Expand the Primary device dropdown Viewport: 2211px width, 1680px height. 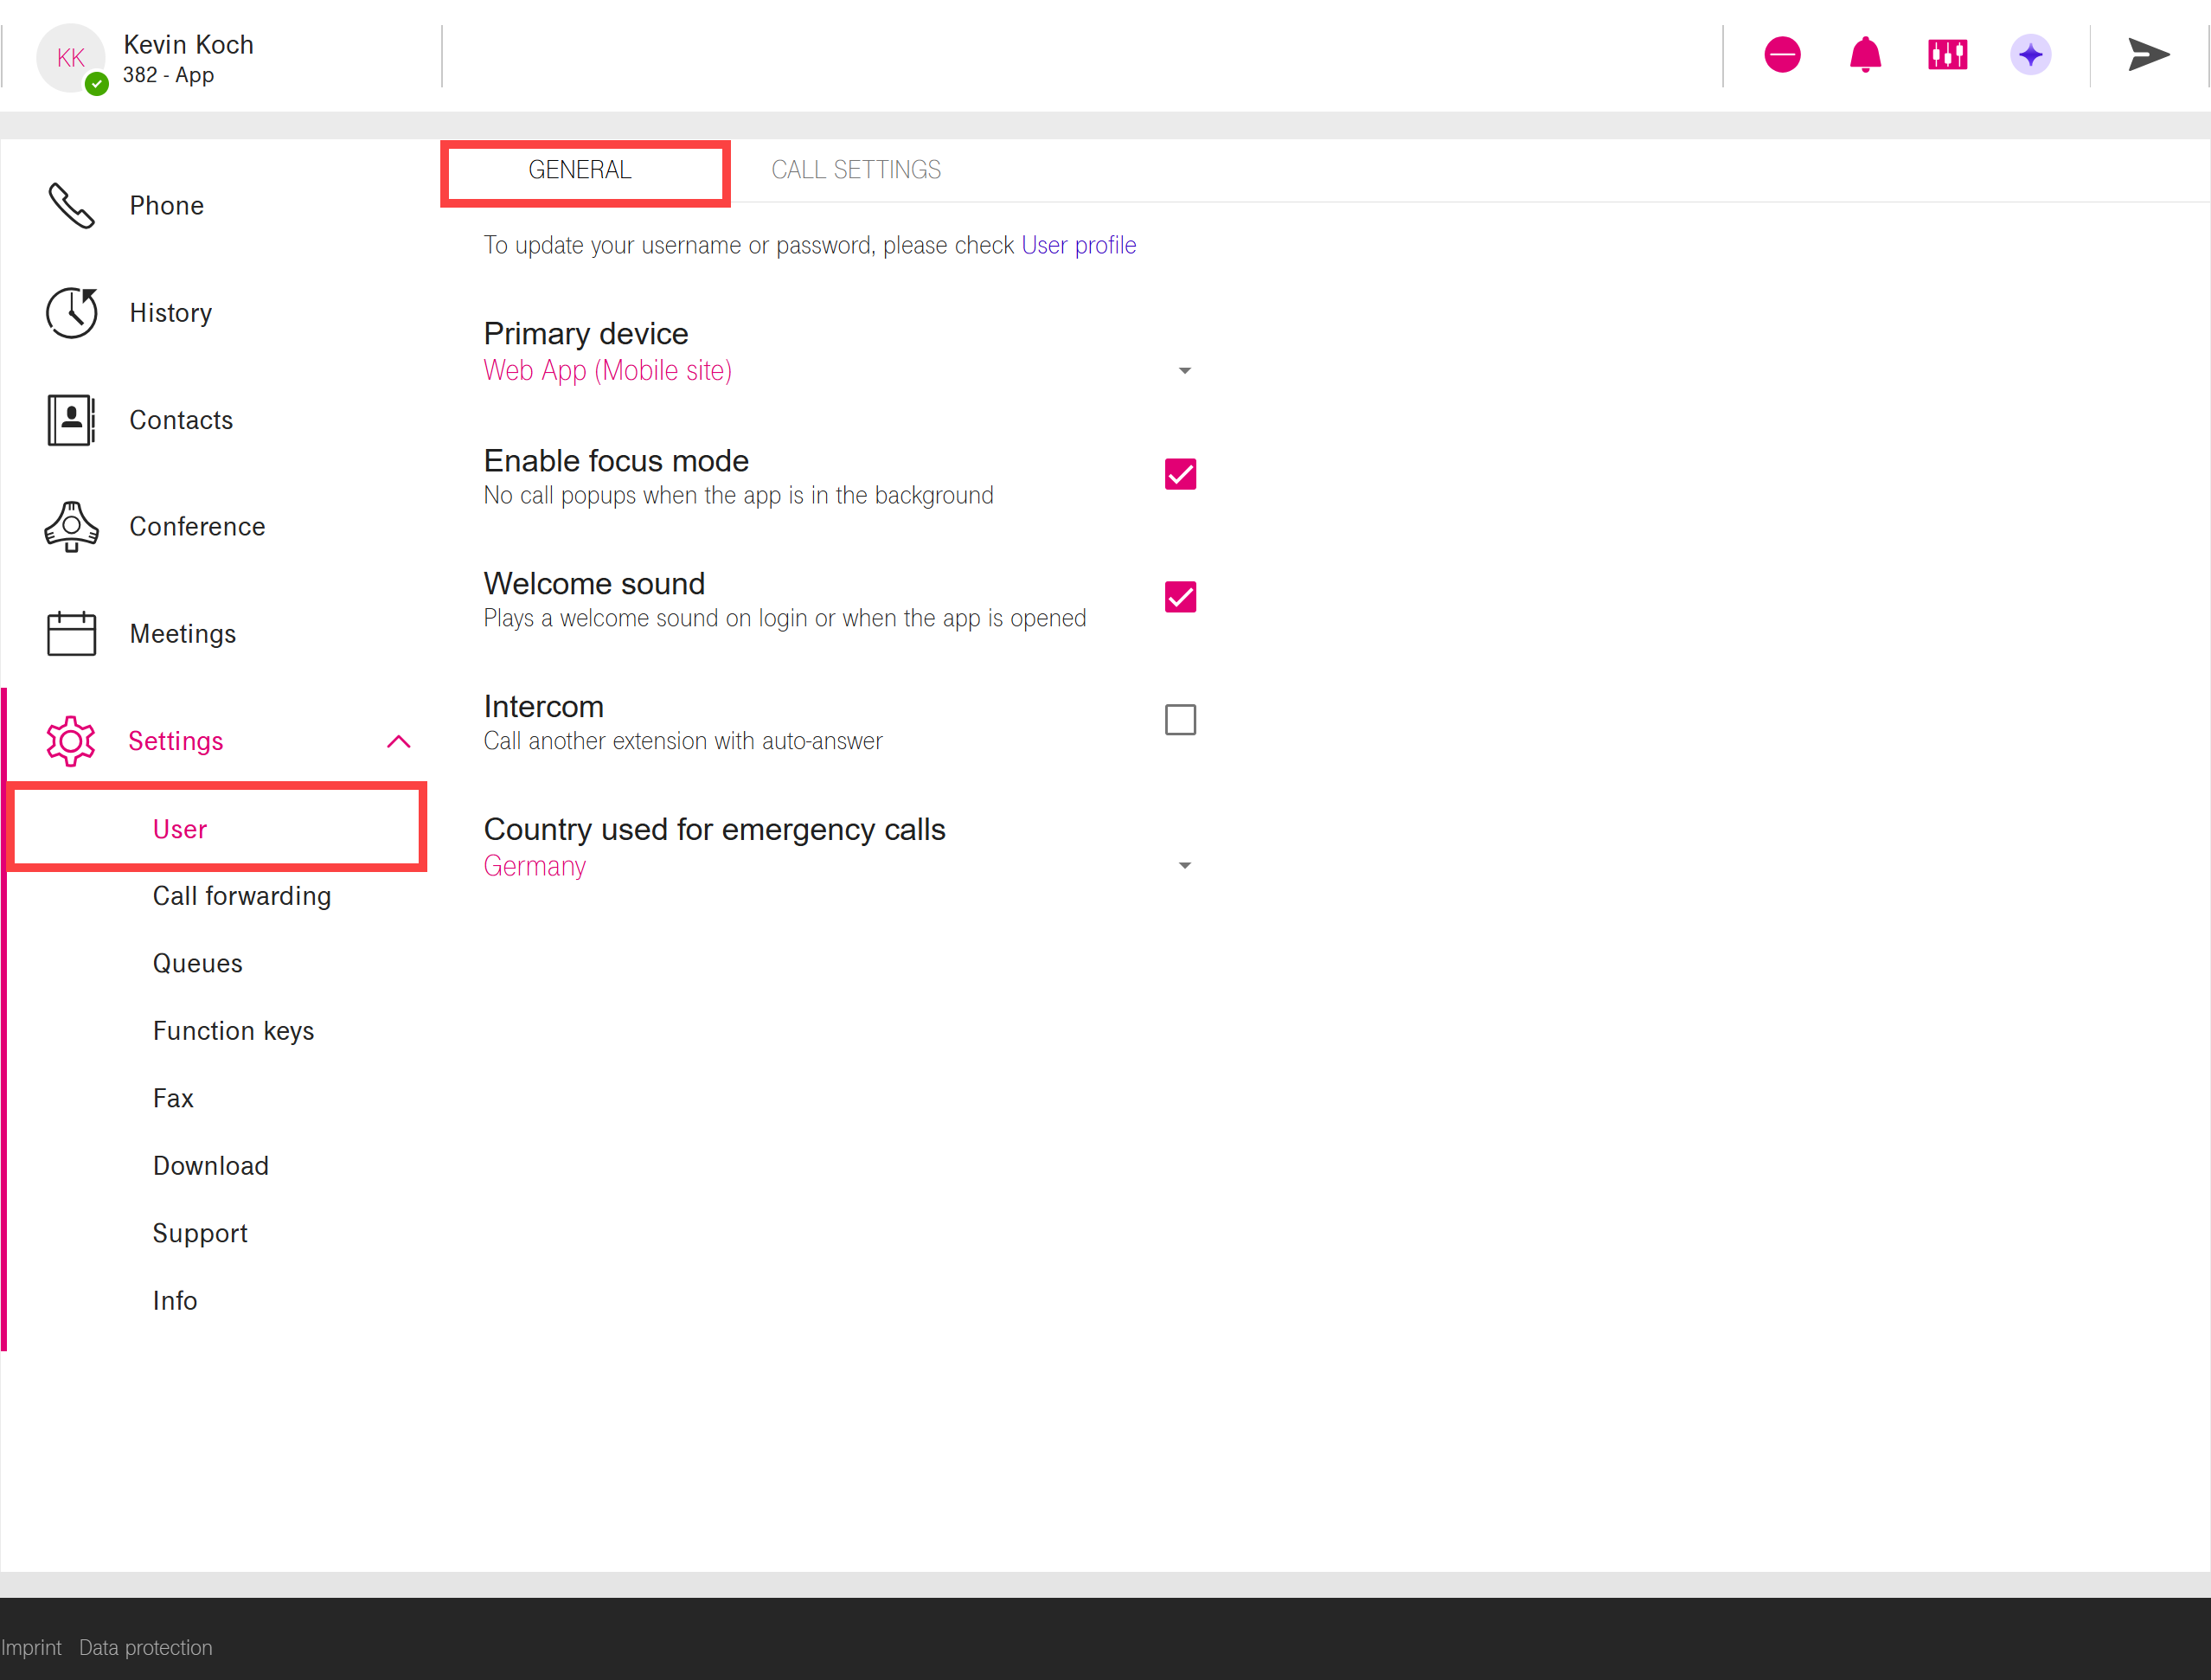click(1184, 371)
